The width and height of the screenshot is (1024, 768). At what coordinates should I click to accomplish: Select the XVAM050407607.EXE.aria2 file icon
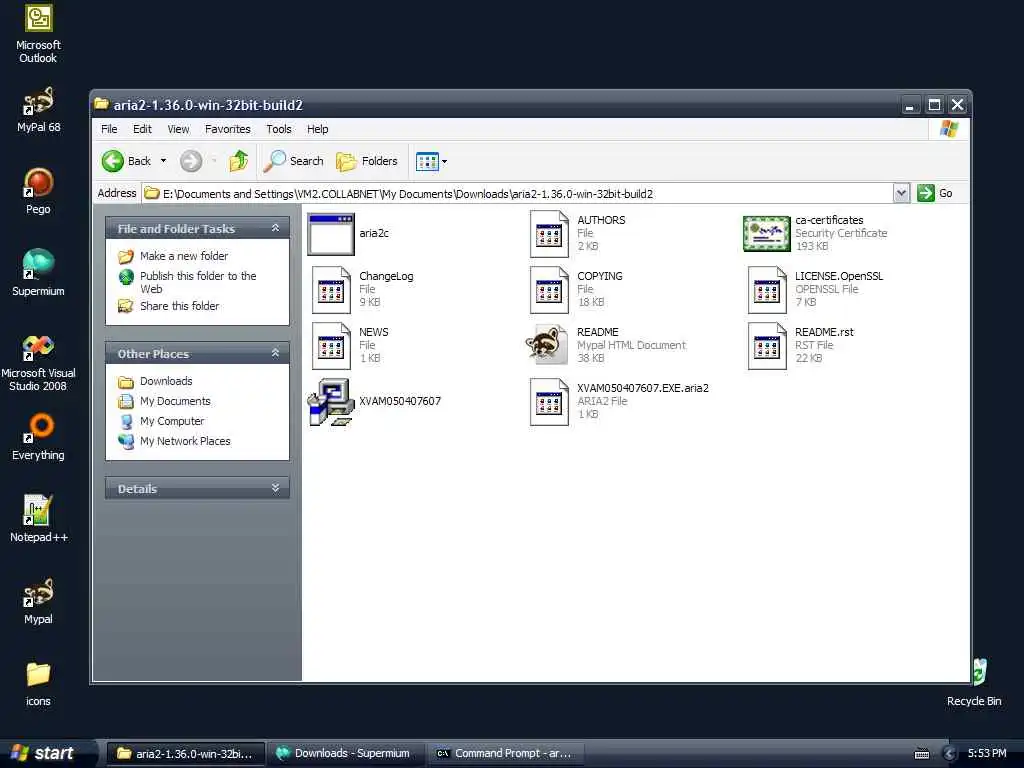pos(549,402)
